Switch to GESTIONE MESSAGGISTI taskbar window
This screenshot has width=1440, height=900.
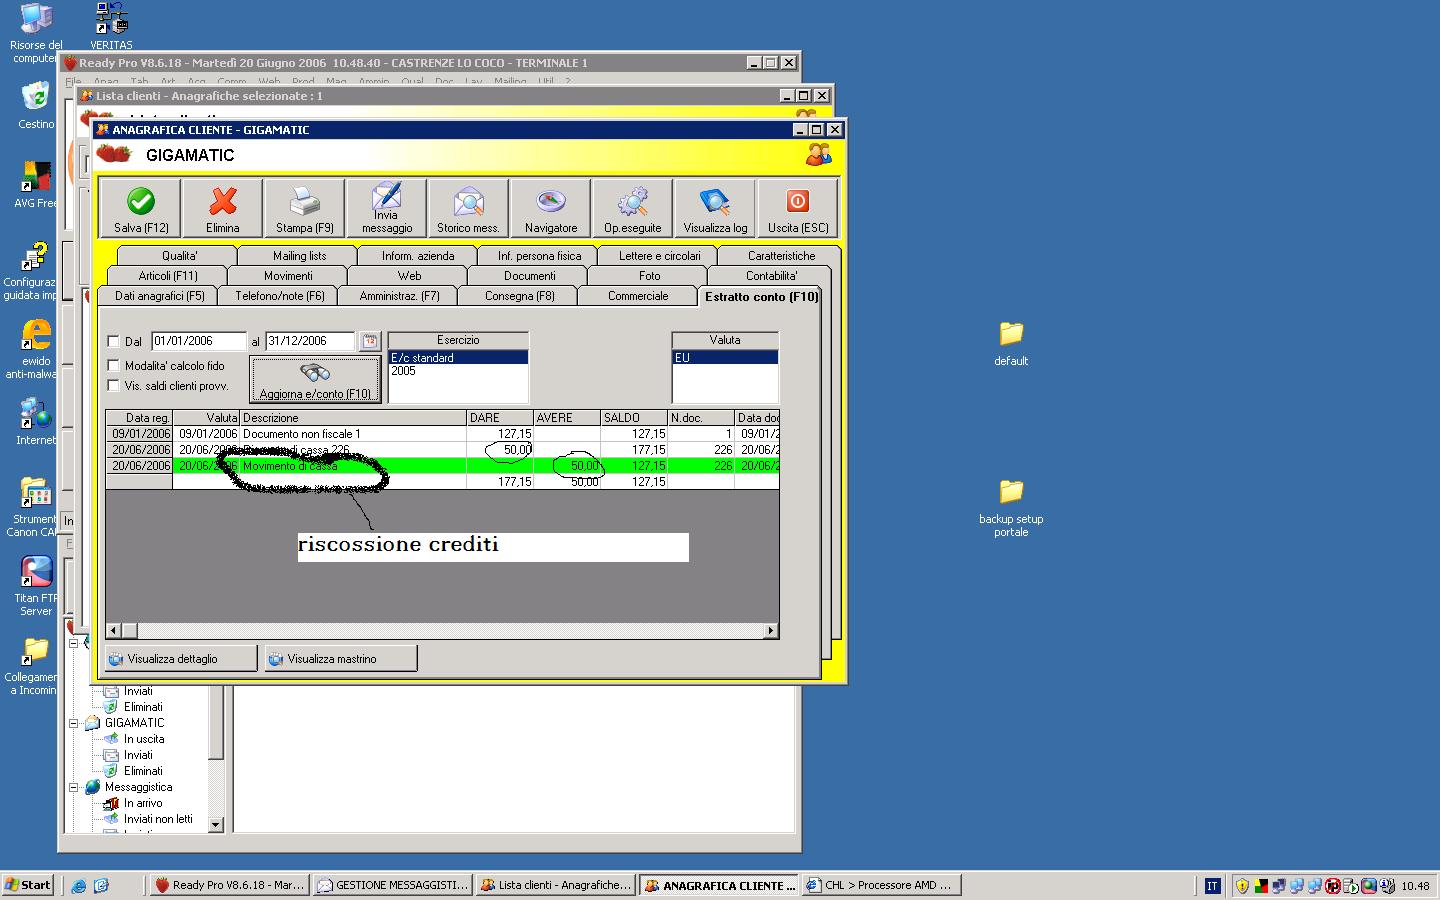[x=393, y=885]
